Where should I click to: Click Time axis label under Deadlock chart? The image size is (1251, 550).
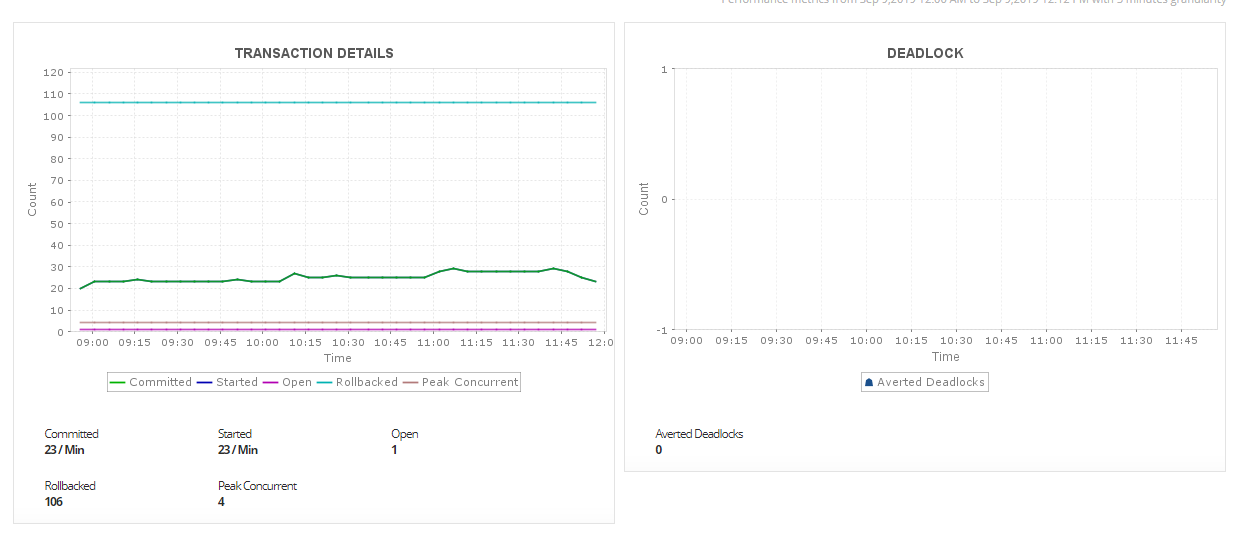[945, 357]
